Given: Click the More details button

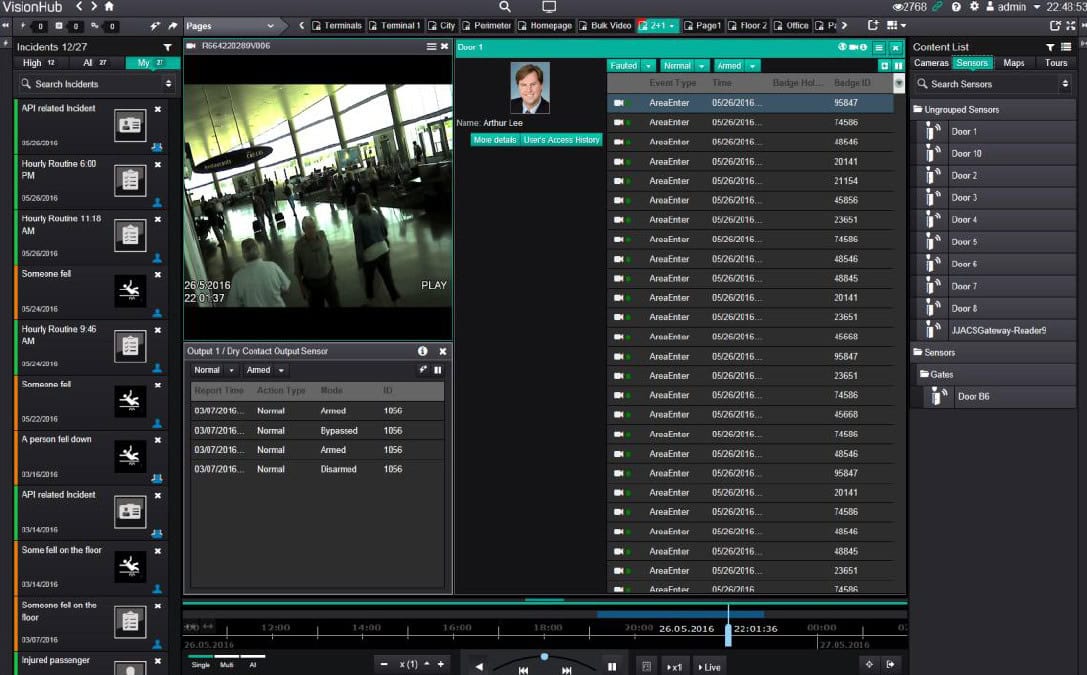Looking at the screenshot, I should [x=495, y=140].
